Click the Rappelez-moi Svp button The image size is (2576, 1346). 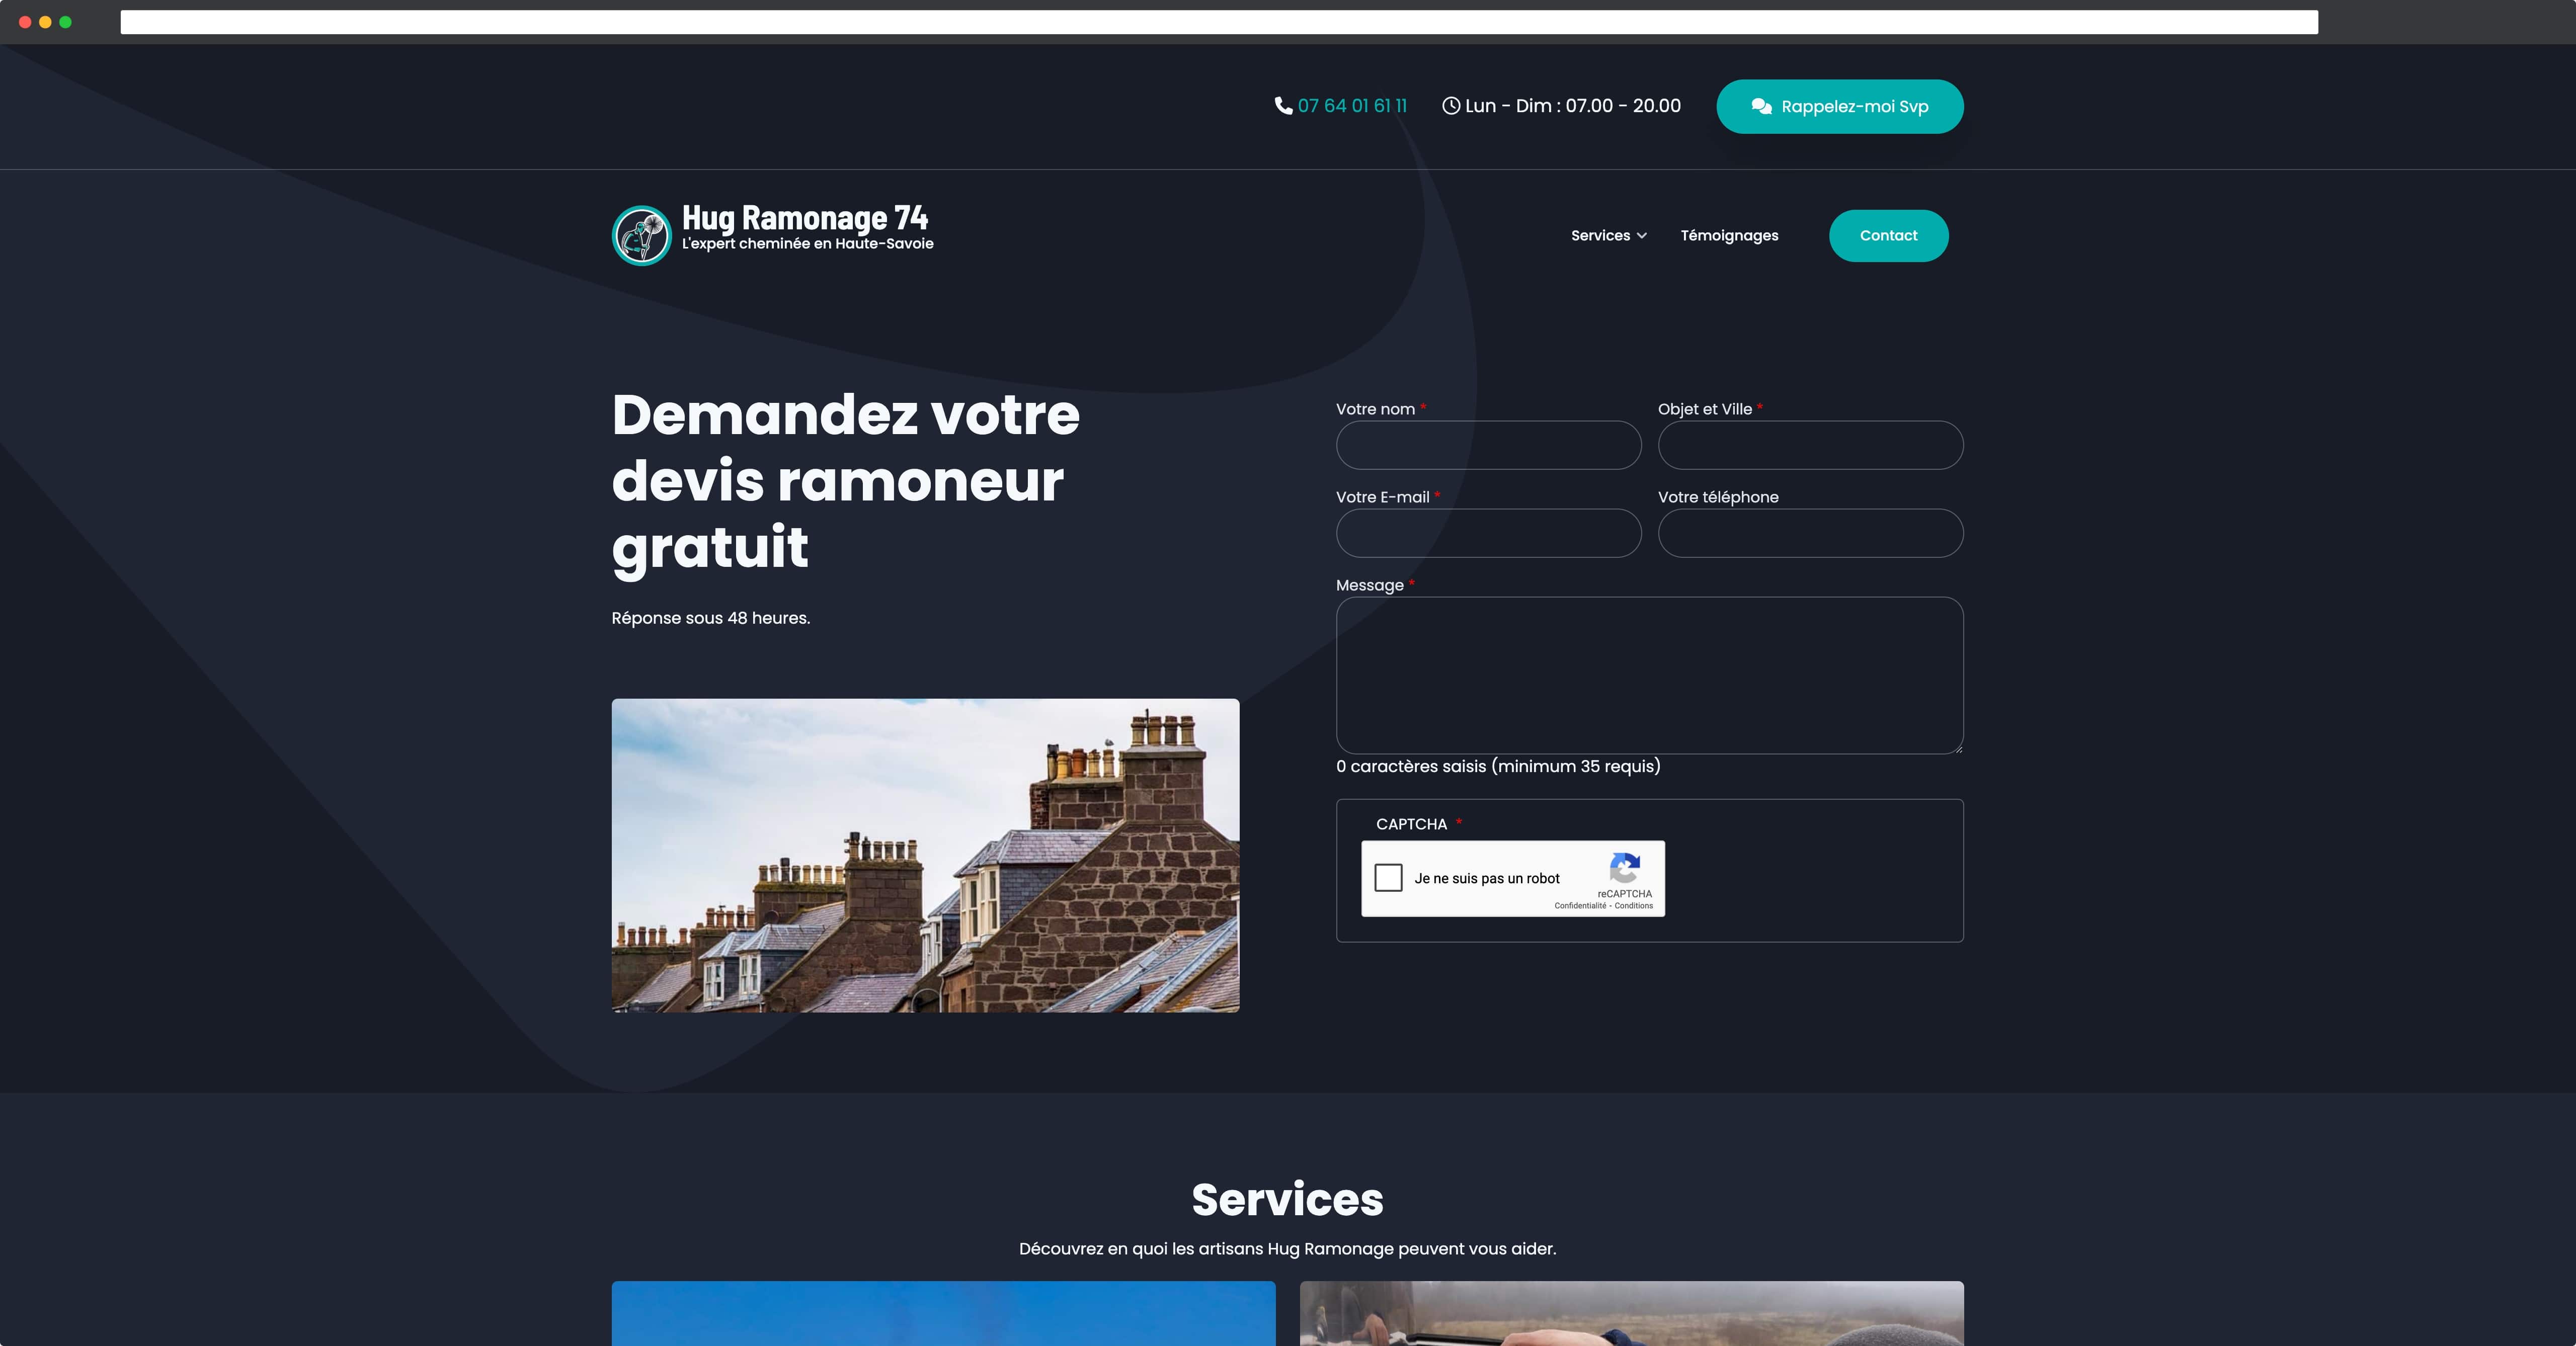coord(1840,107)
